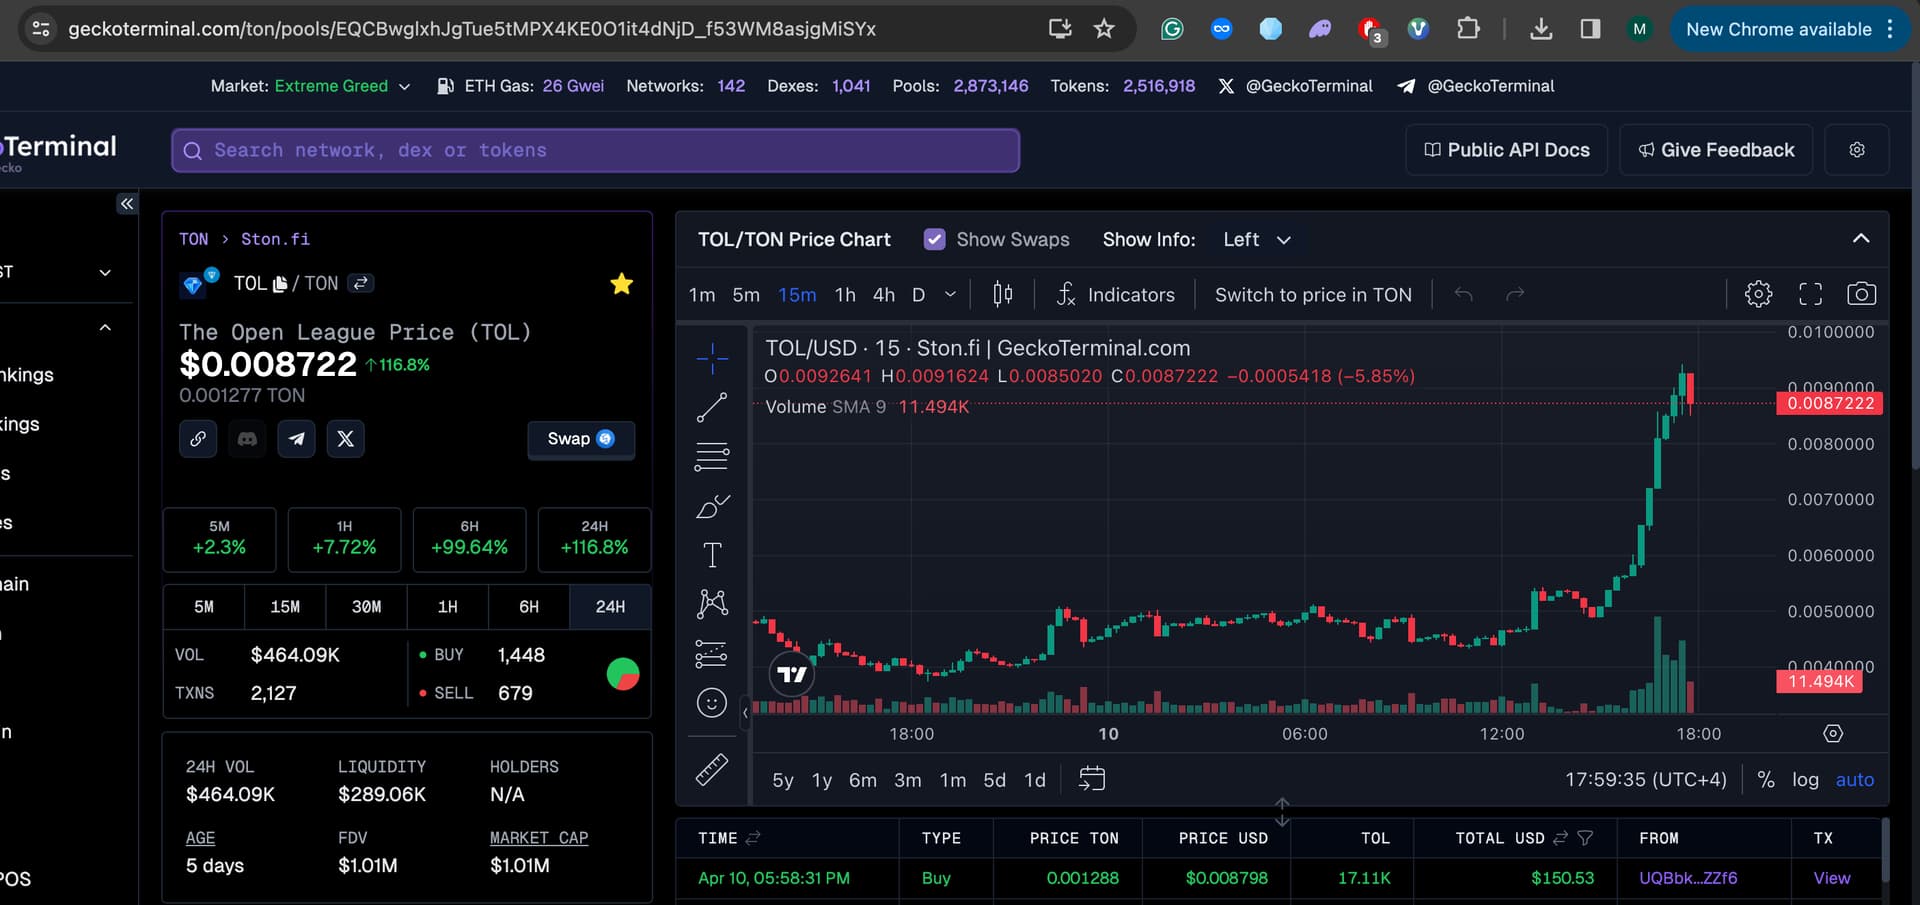The image size is (1920, 905).
Task: Toggle percent scale on chart
Action: pyautogui.click(x=1766, y=780)
